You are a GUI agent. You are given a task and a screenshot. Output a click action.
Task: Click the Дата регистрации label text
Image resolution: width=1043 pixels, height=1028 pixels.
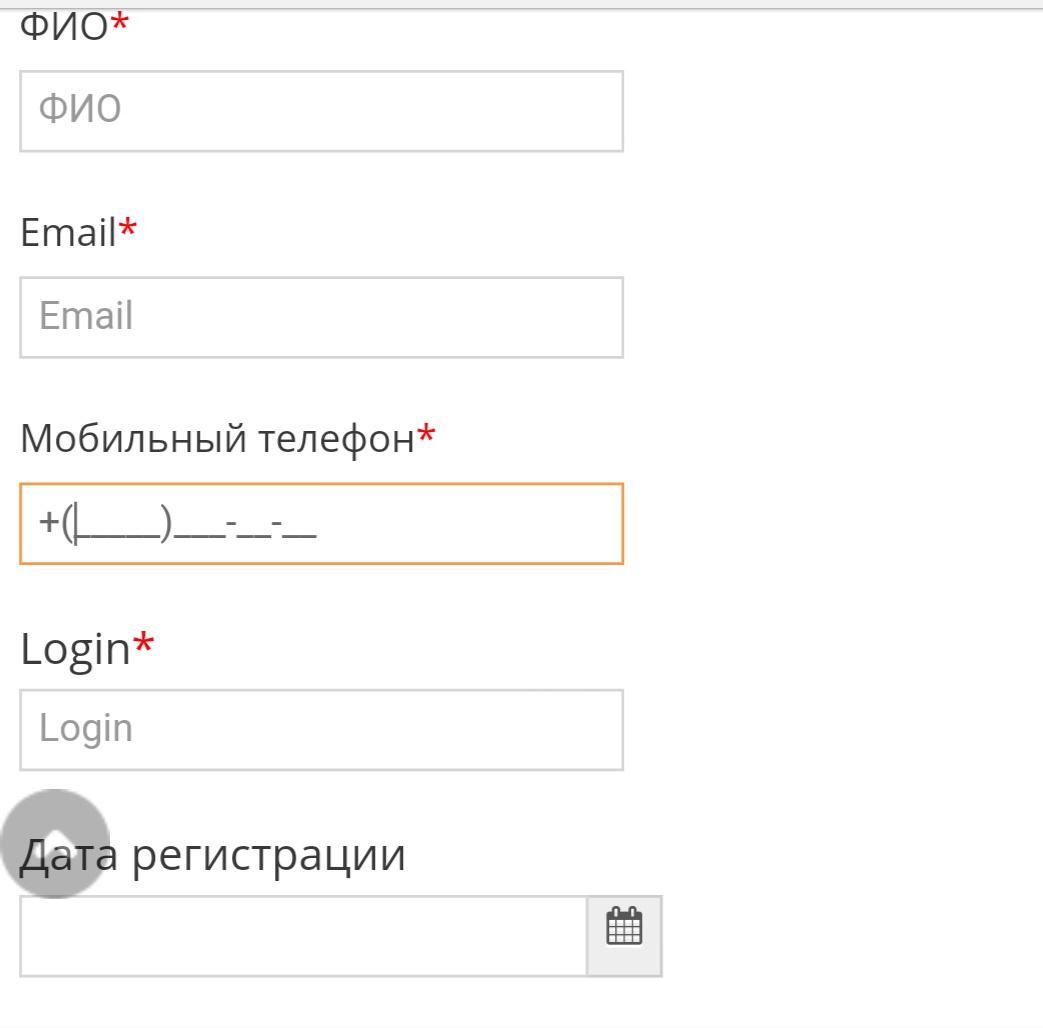click(x=212, y=856)
